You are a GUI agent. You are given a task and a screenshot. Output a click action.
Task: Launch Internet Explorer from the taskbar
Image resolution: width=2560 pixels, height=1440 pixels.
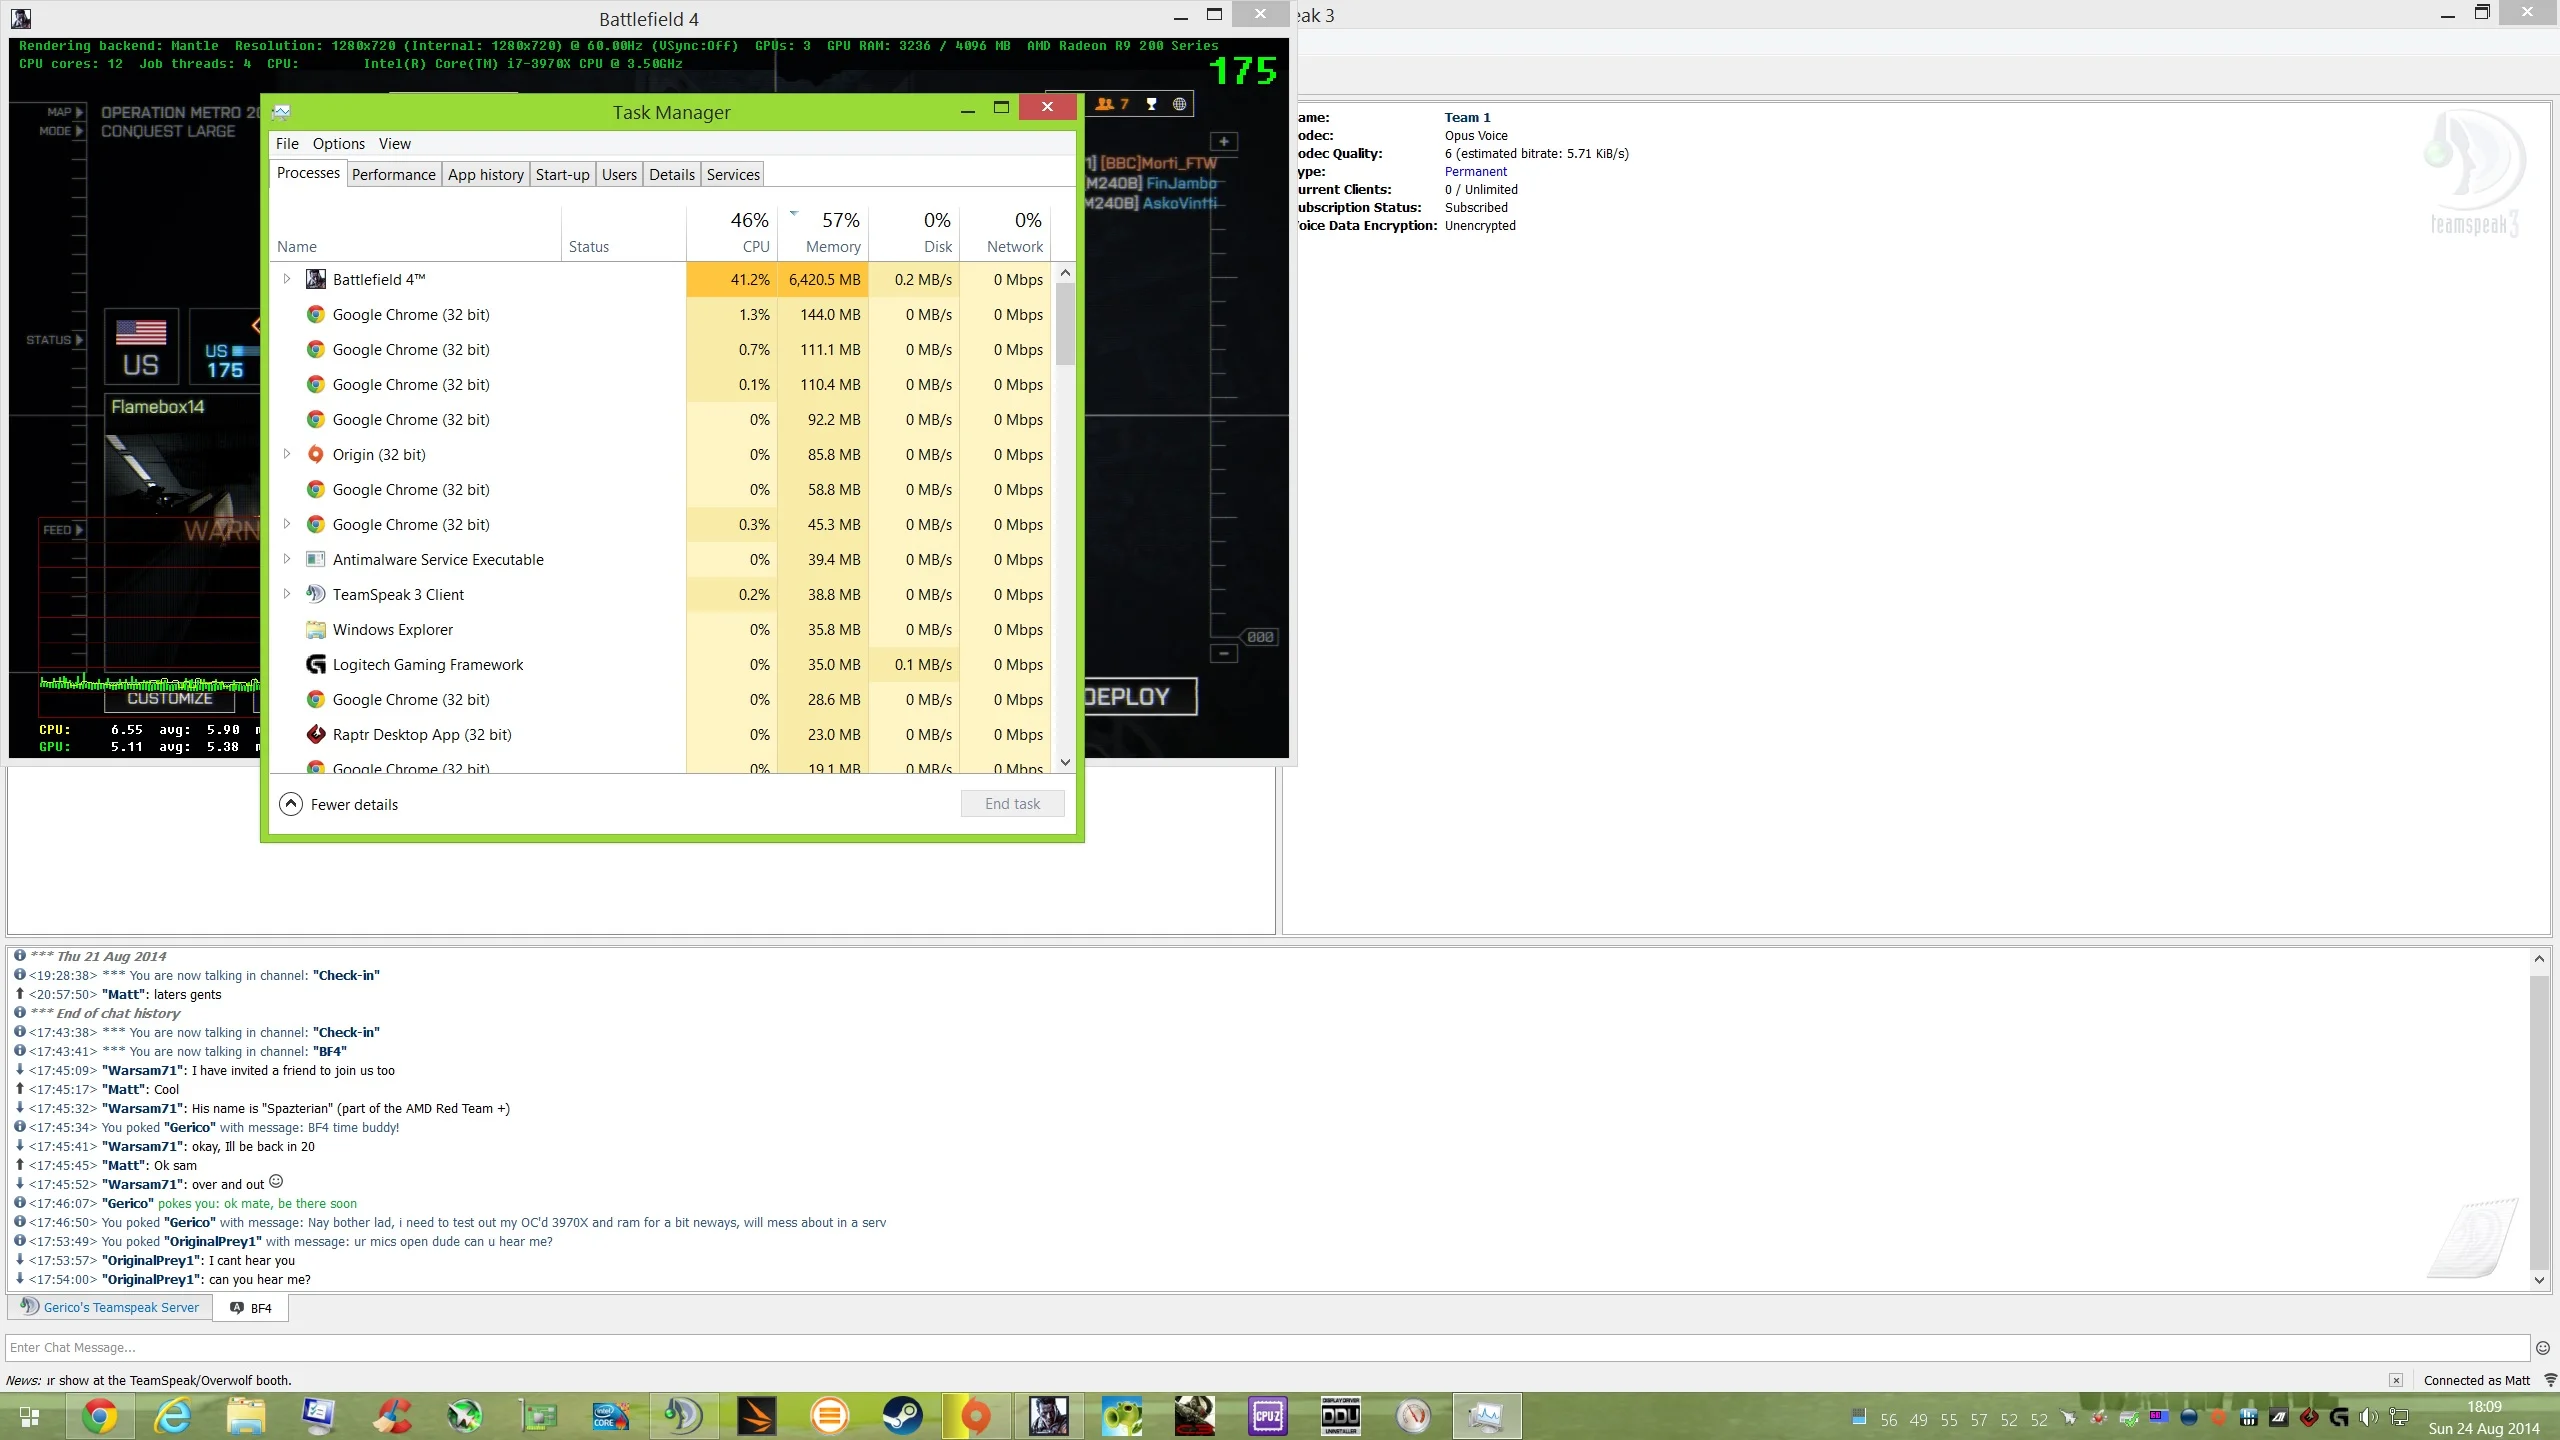173,1416
